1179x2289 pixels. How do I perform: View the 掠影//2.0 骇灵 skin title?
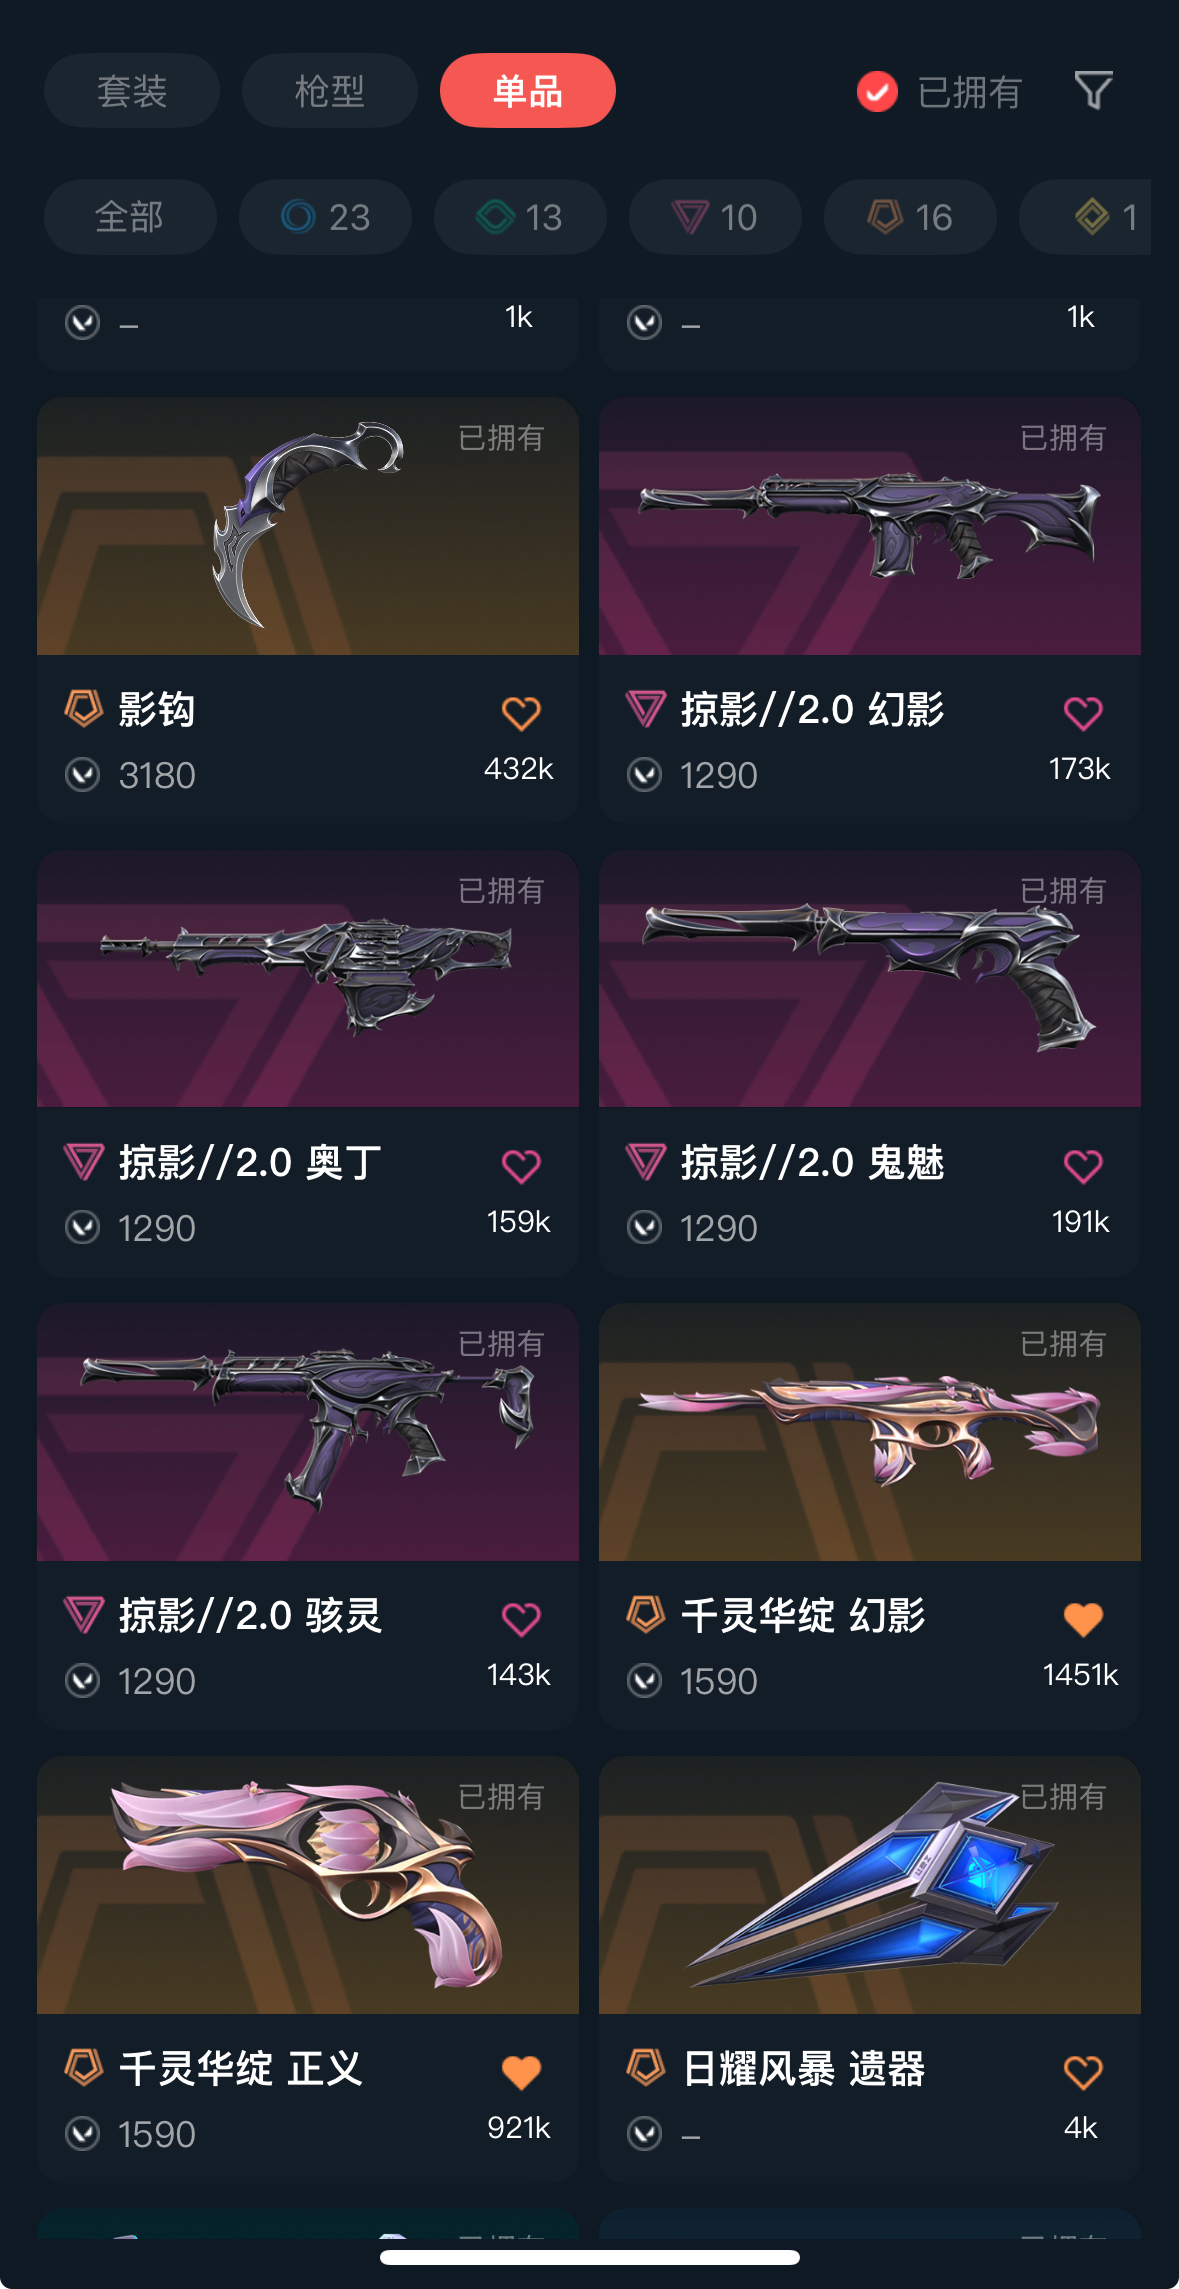click(x=250, y=1615)
